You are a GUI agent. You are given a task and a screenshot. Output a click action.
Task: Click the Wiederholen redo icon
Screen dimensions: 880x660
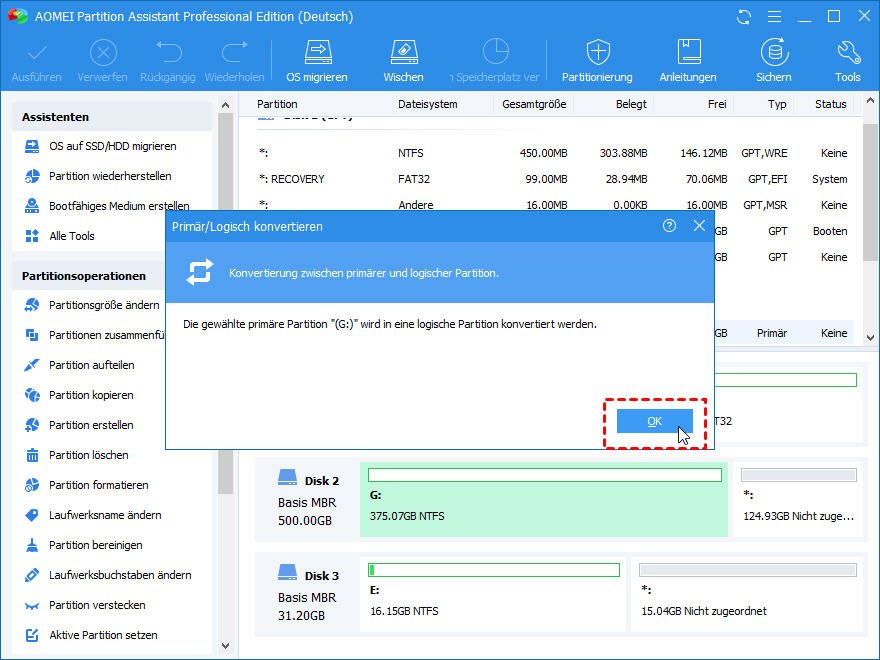coord(234,53)
